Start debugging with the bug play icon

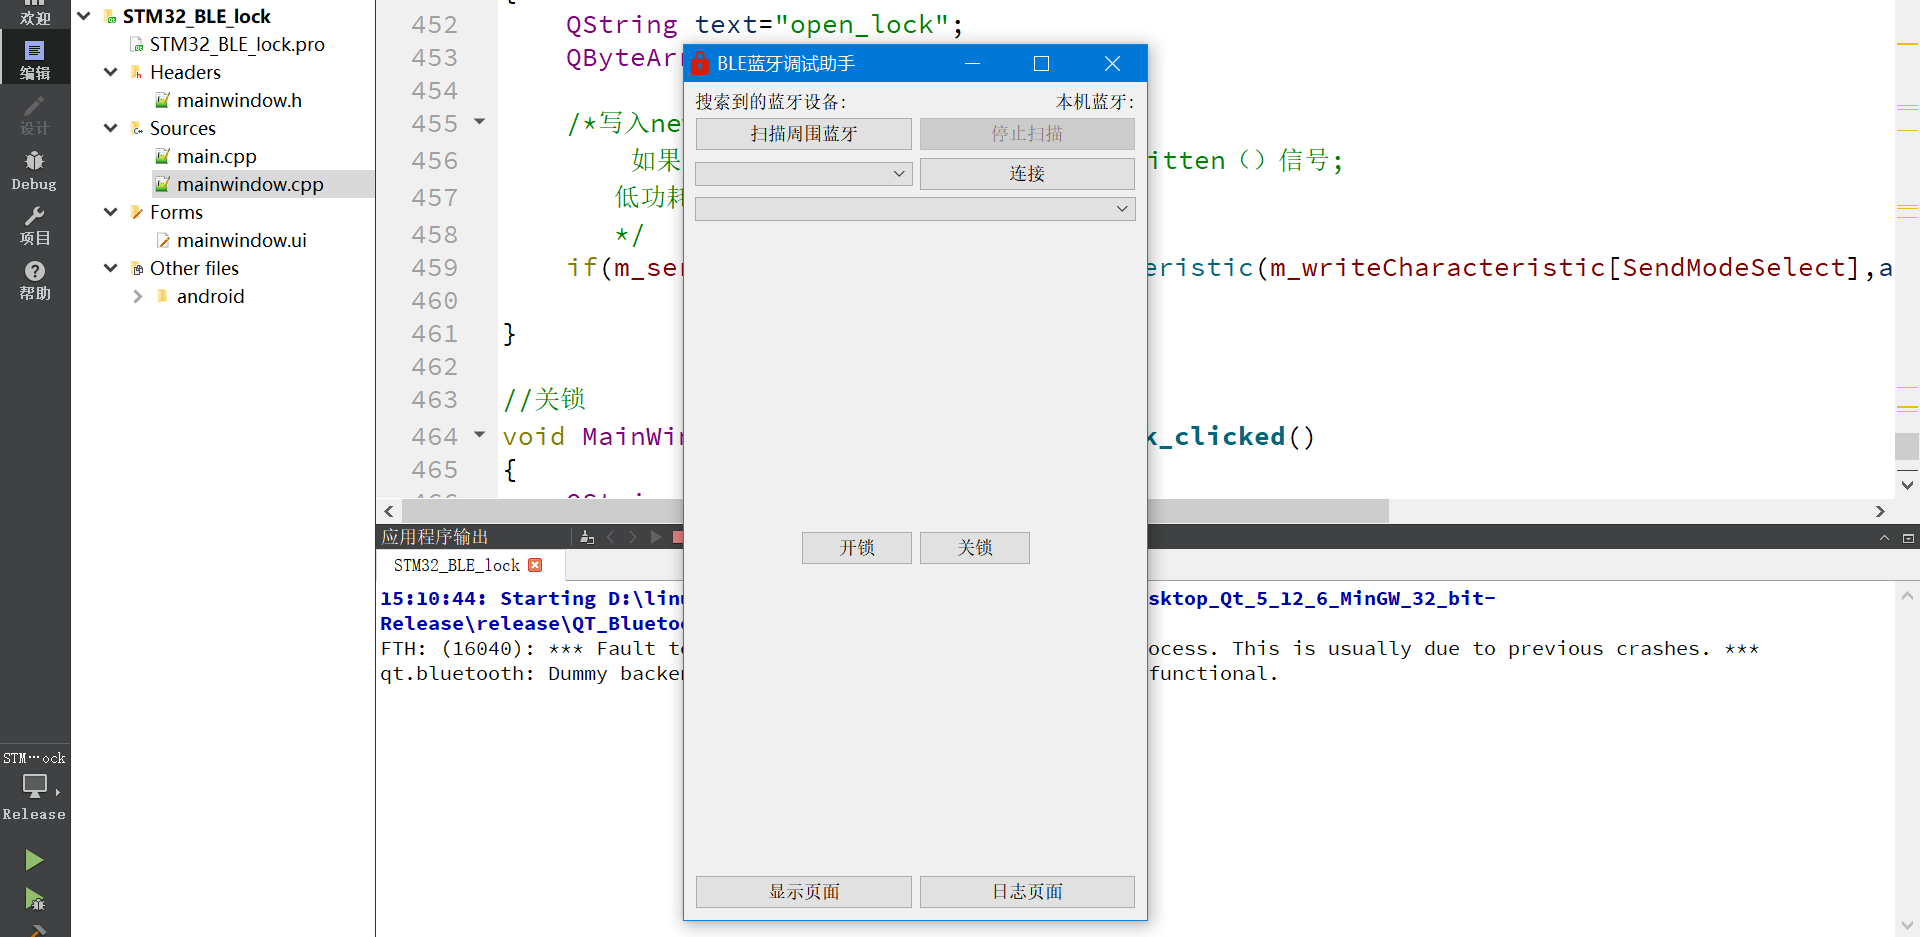click(34, 899)
